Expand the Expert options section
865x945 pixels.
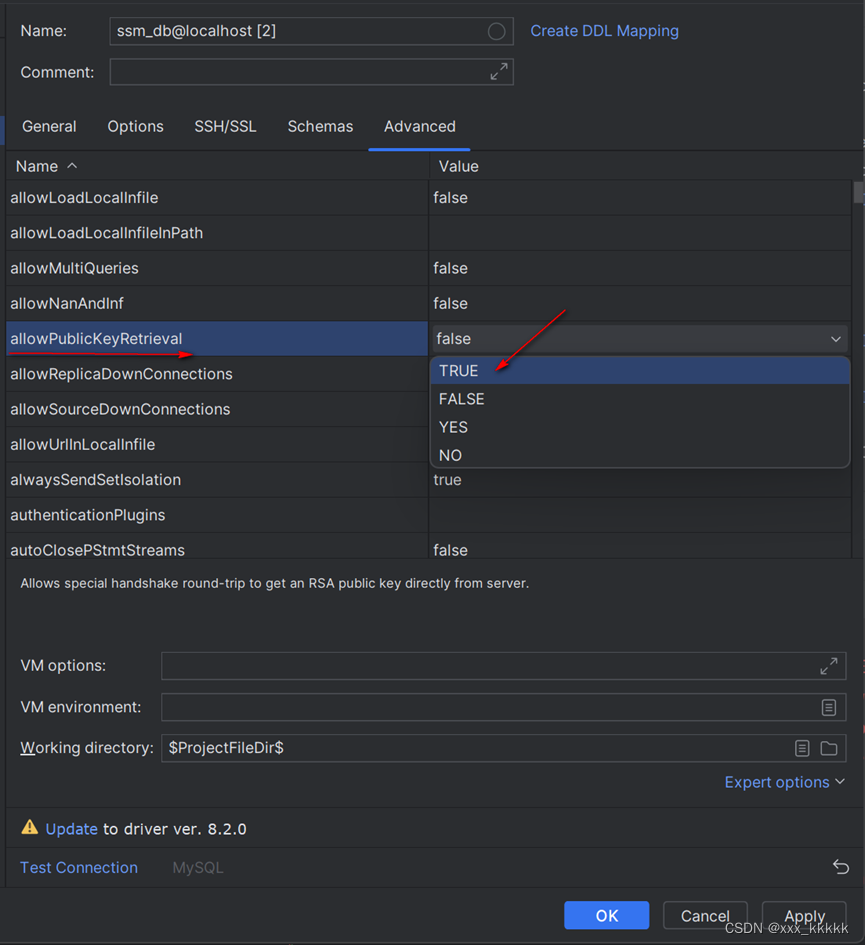[784, 782]
